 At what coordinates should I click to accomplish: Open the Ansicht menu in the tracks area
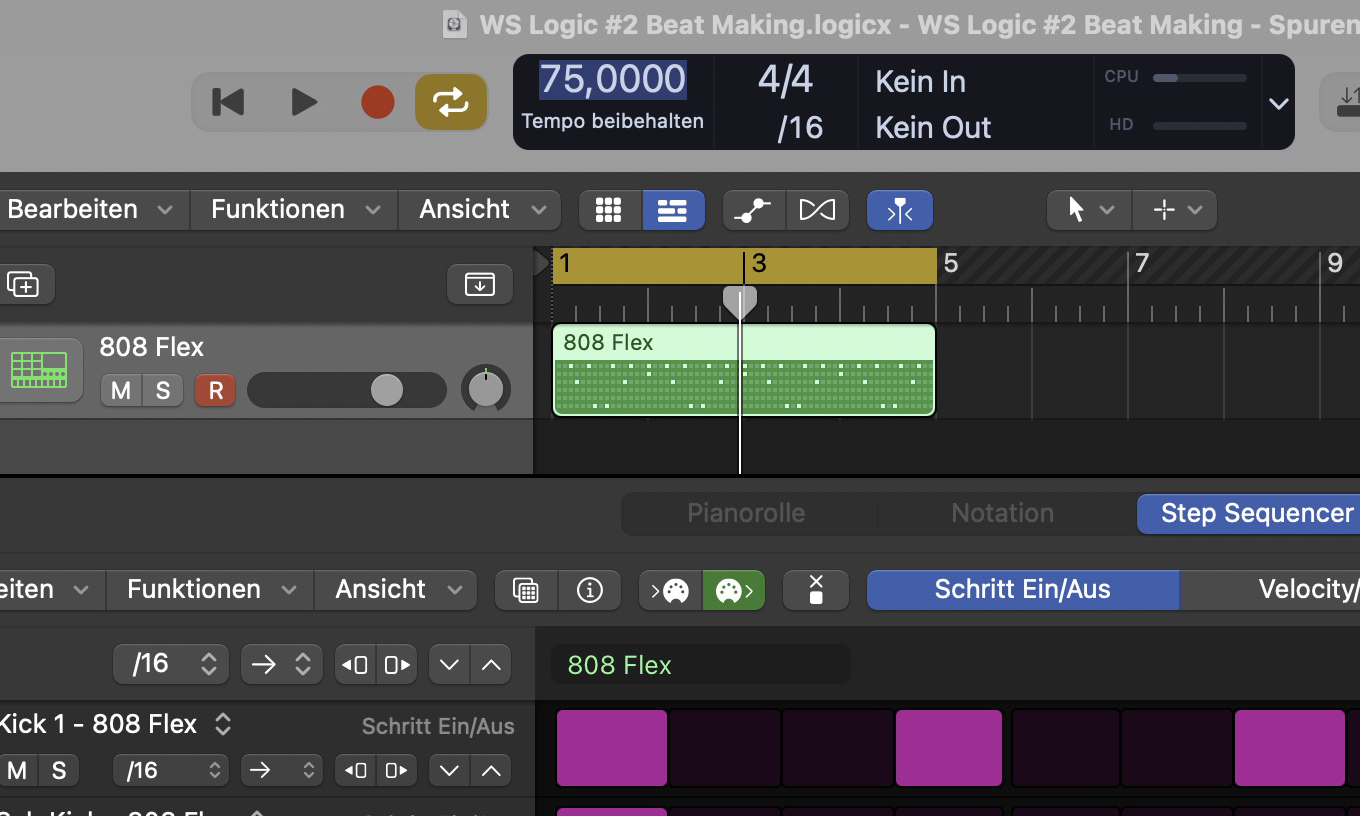[482, 210]
